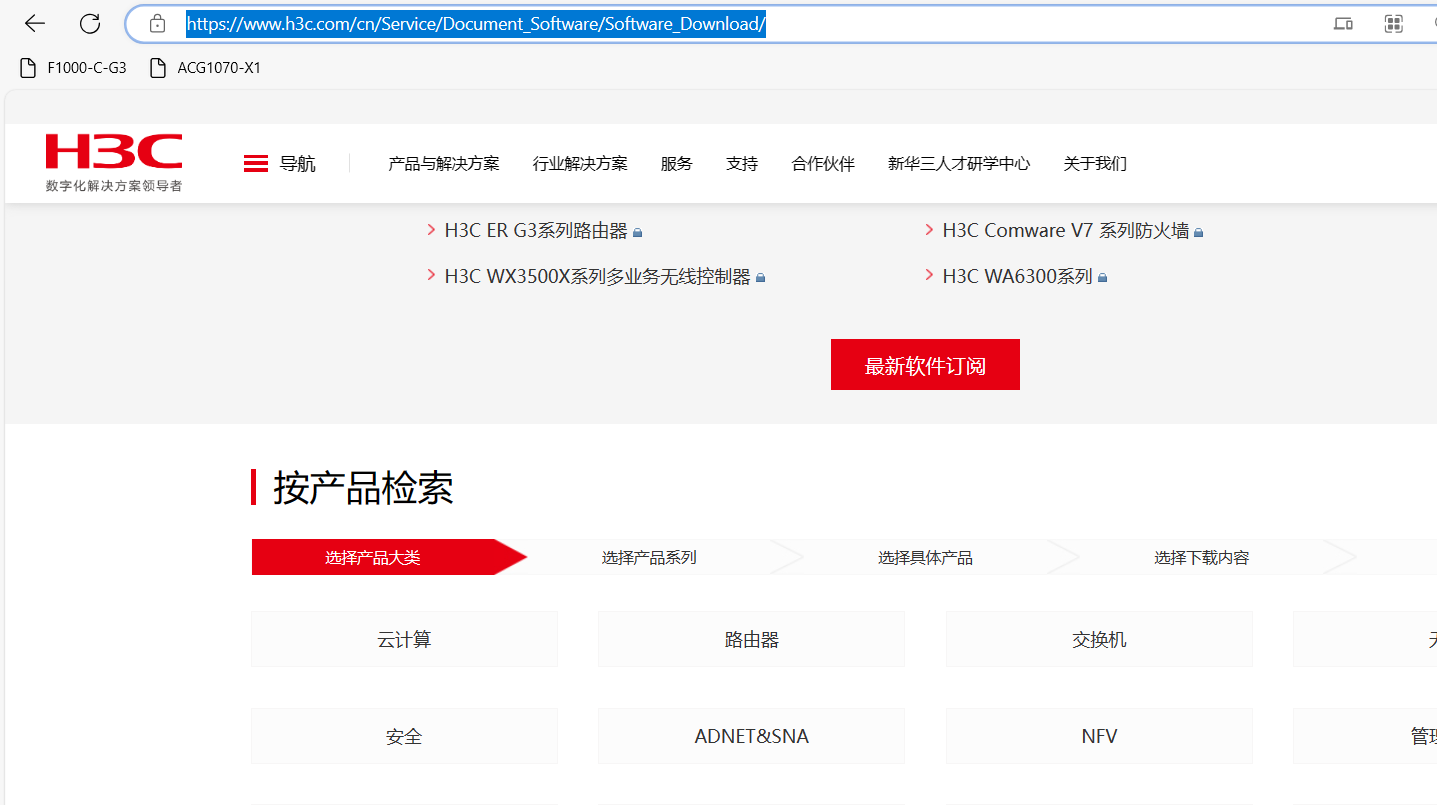
Task: Open the H3C ER G3系列路由器 link
Action: (x=536, y=231)
